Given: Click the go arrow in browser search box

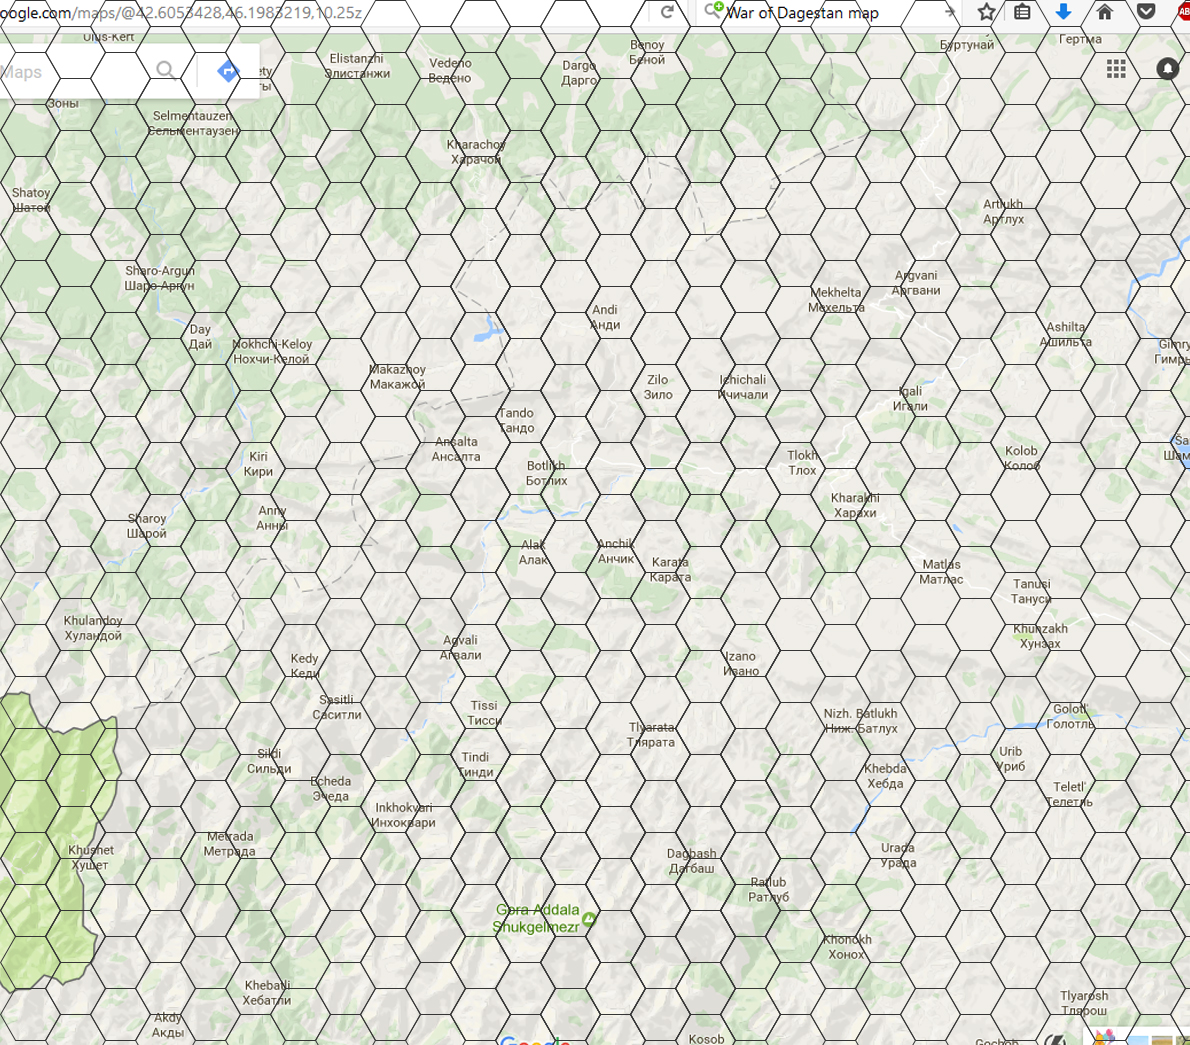Looking at the screenshot, I should click(949, 12).
